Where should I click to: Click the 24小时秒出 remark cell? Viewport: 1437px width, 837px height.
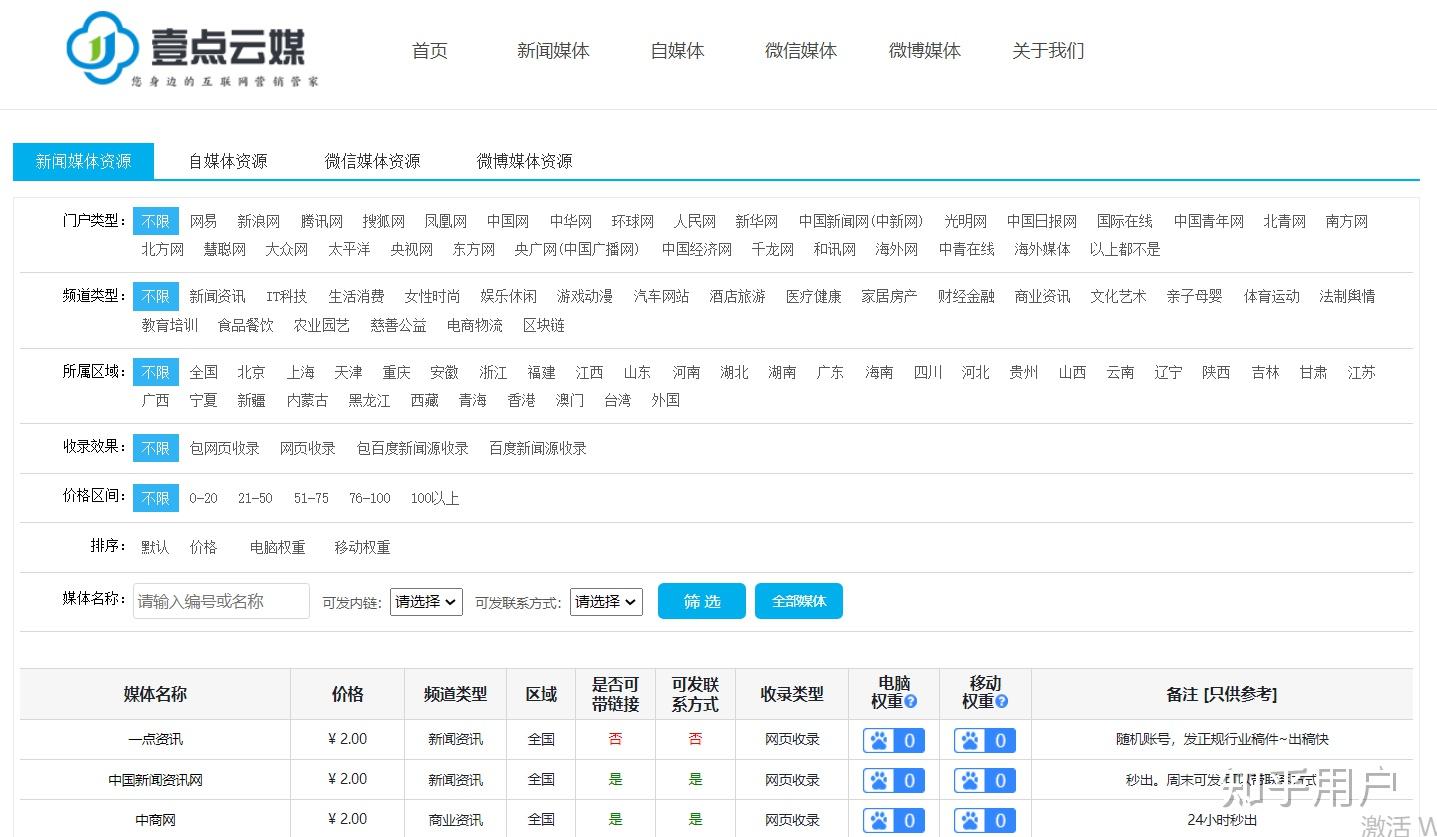coord(1222,820)
